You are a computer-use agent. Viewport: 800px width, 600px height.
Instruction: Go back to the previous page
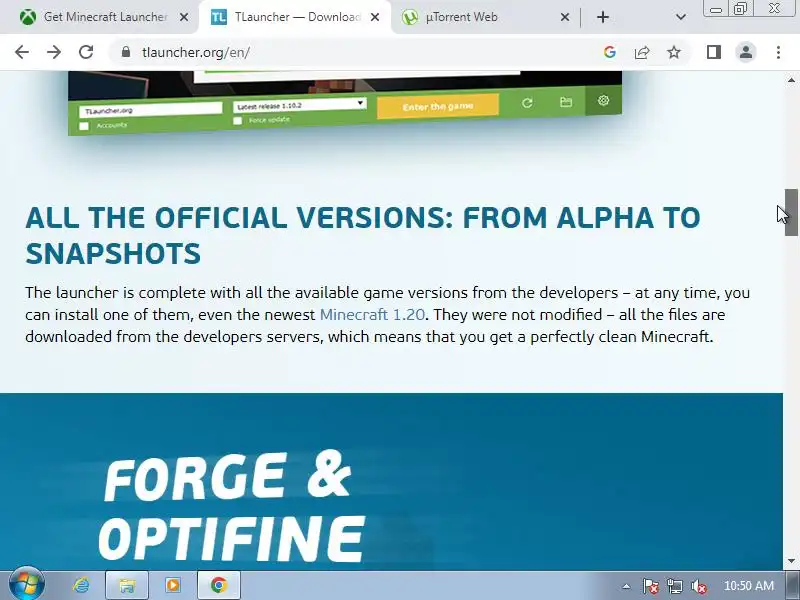[22, 52]
